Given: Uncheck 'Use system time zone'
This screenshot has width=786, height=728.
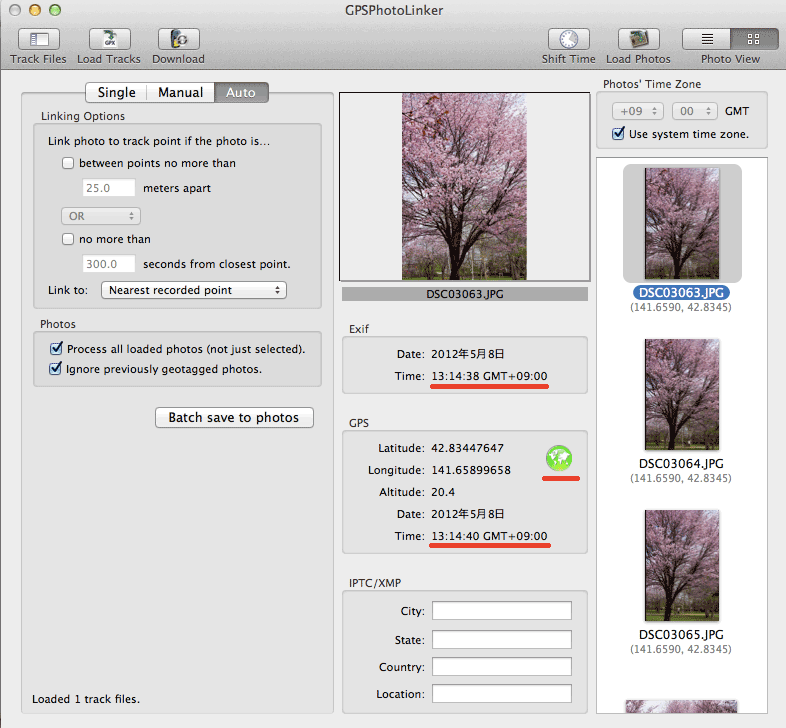Looking at the screenshot, I should click(x=619, y=134).
